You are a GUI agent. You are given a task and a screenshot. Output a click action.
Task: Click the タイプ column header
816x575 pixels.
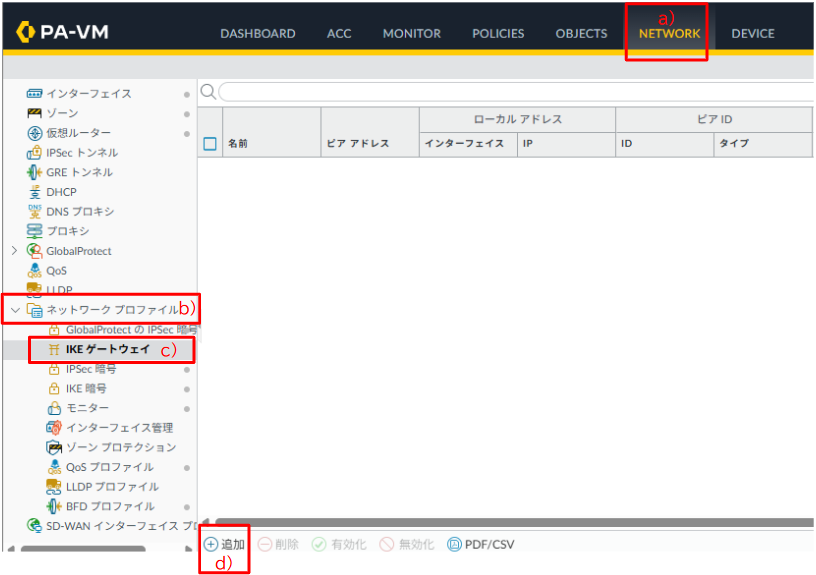[763, 144]
